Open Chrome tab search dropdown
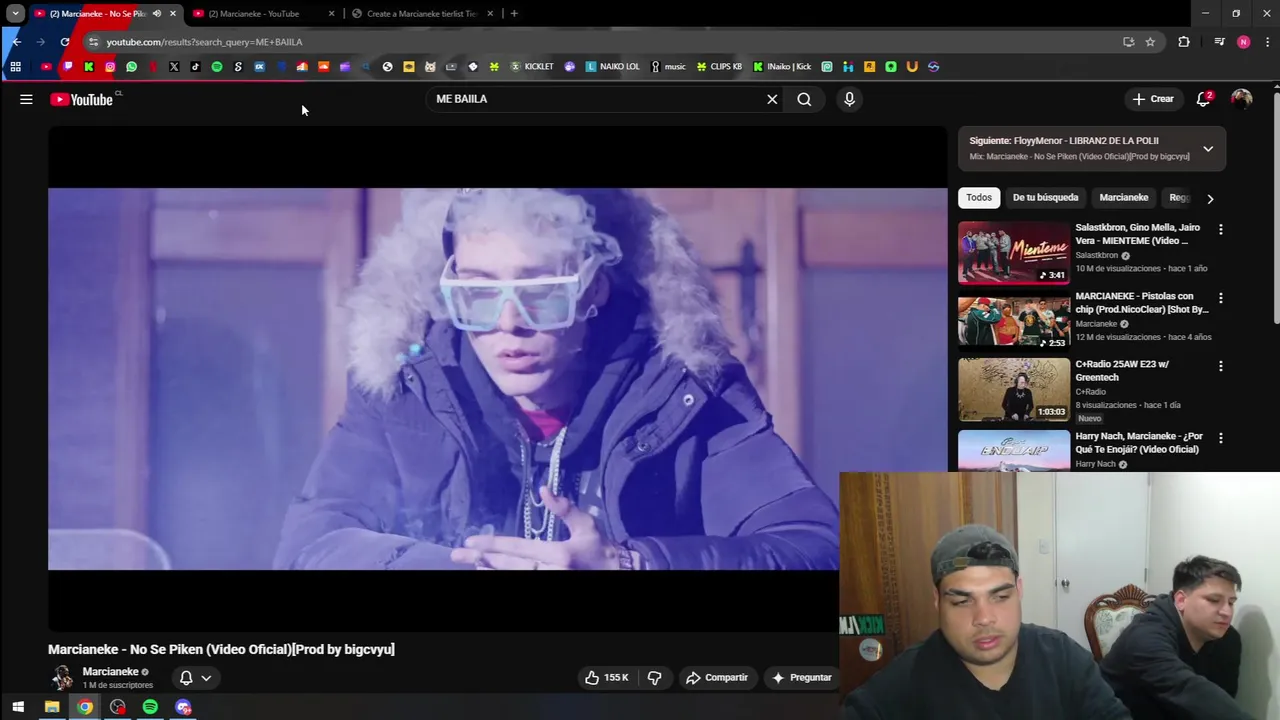 pyautogui.click(x=15, y=13)
